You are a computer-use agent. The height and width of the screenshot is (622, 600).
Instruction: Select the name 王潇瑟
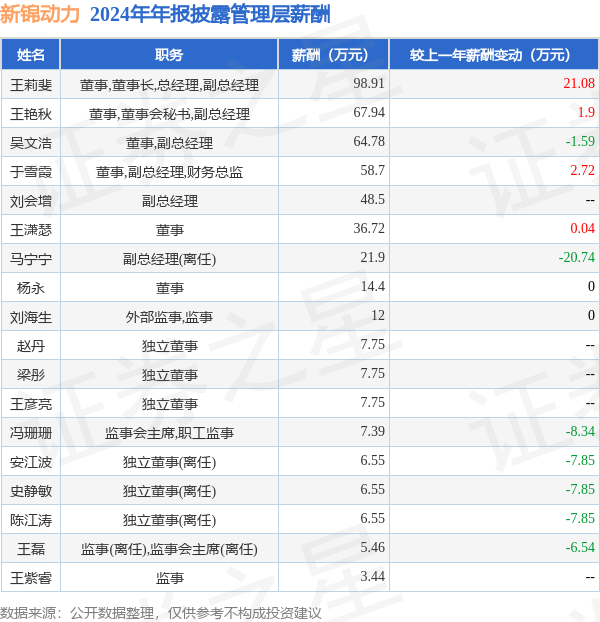tap(31, 230)
